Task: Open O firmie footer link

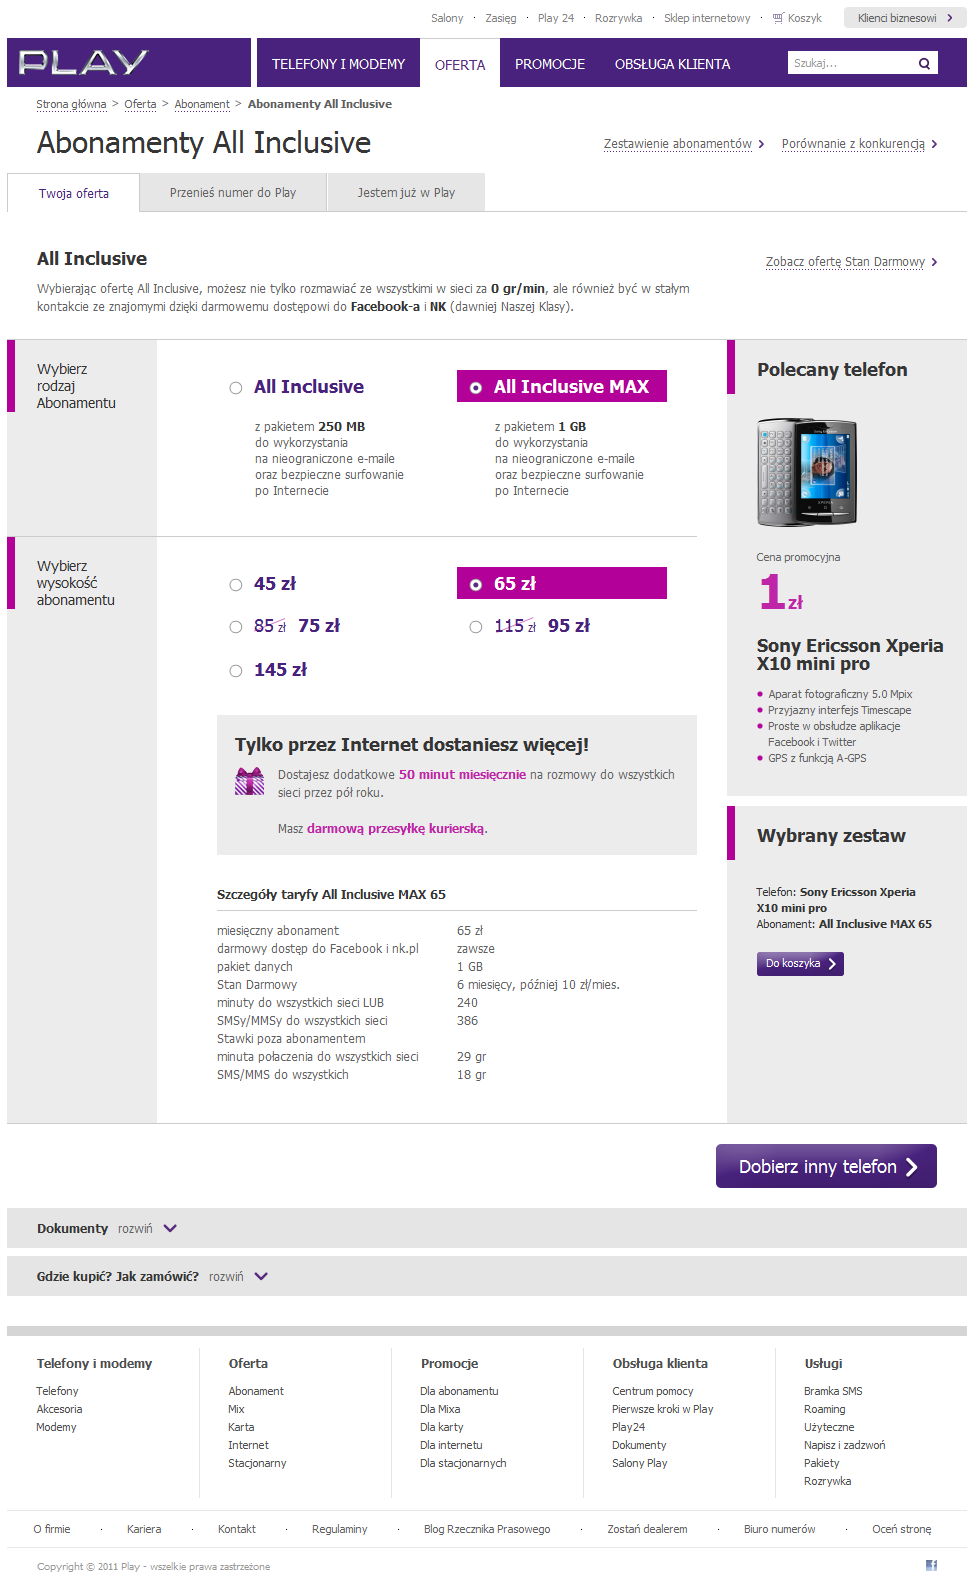Action: 52,1529
